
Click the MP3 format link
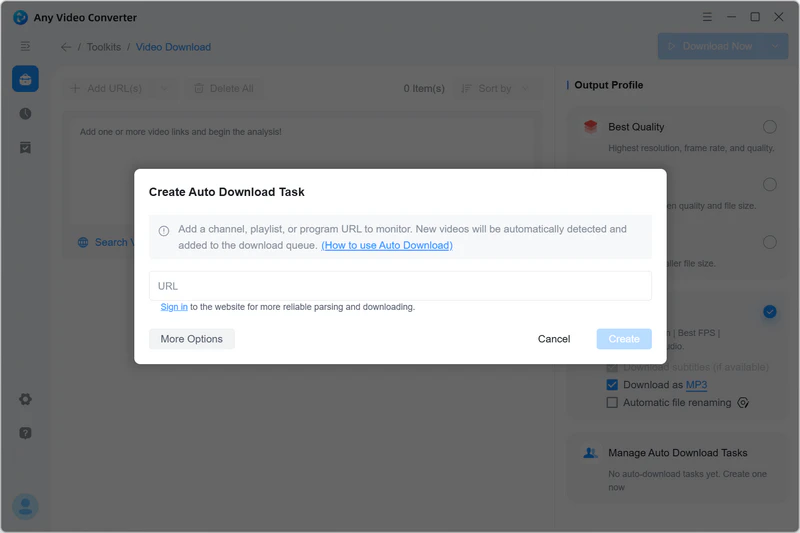(x=696, y=385)
